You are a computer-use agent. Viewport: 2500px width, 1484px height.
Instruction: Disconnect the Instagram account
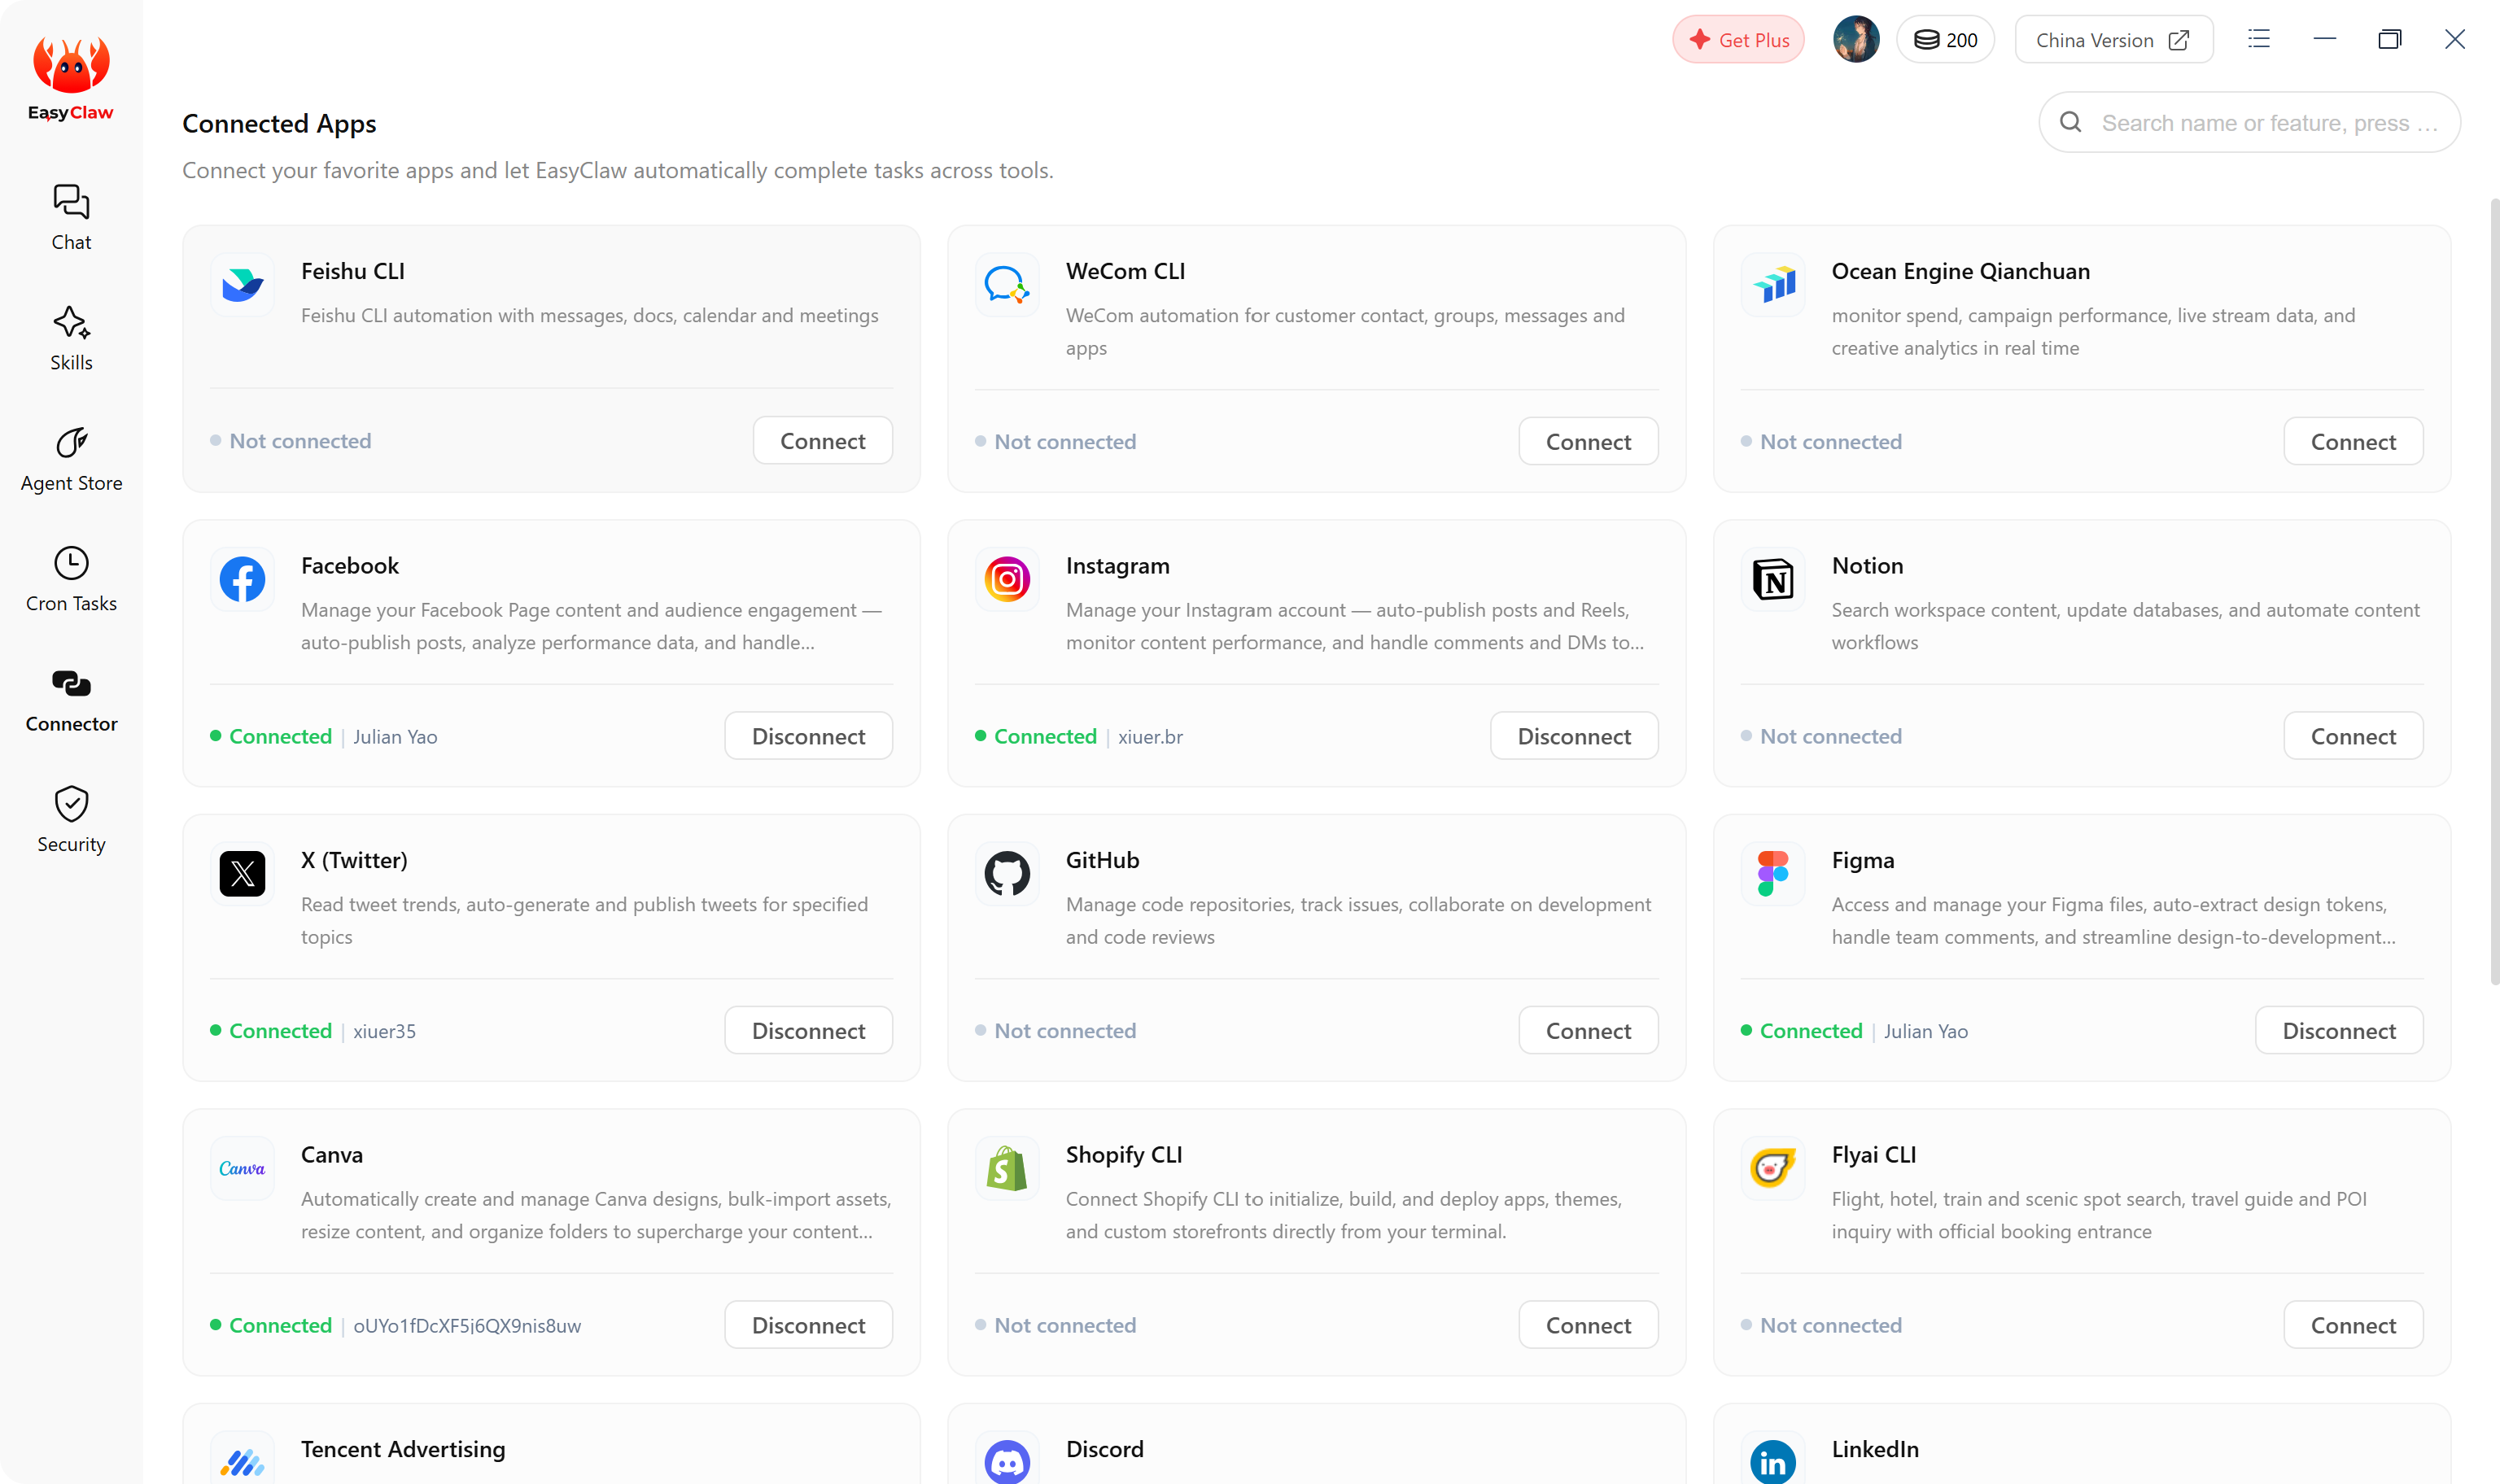(x=1574, y=736)
